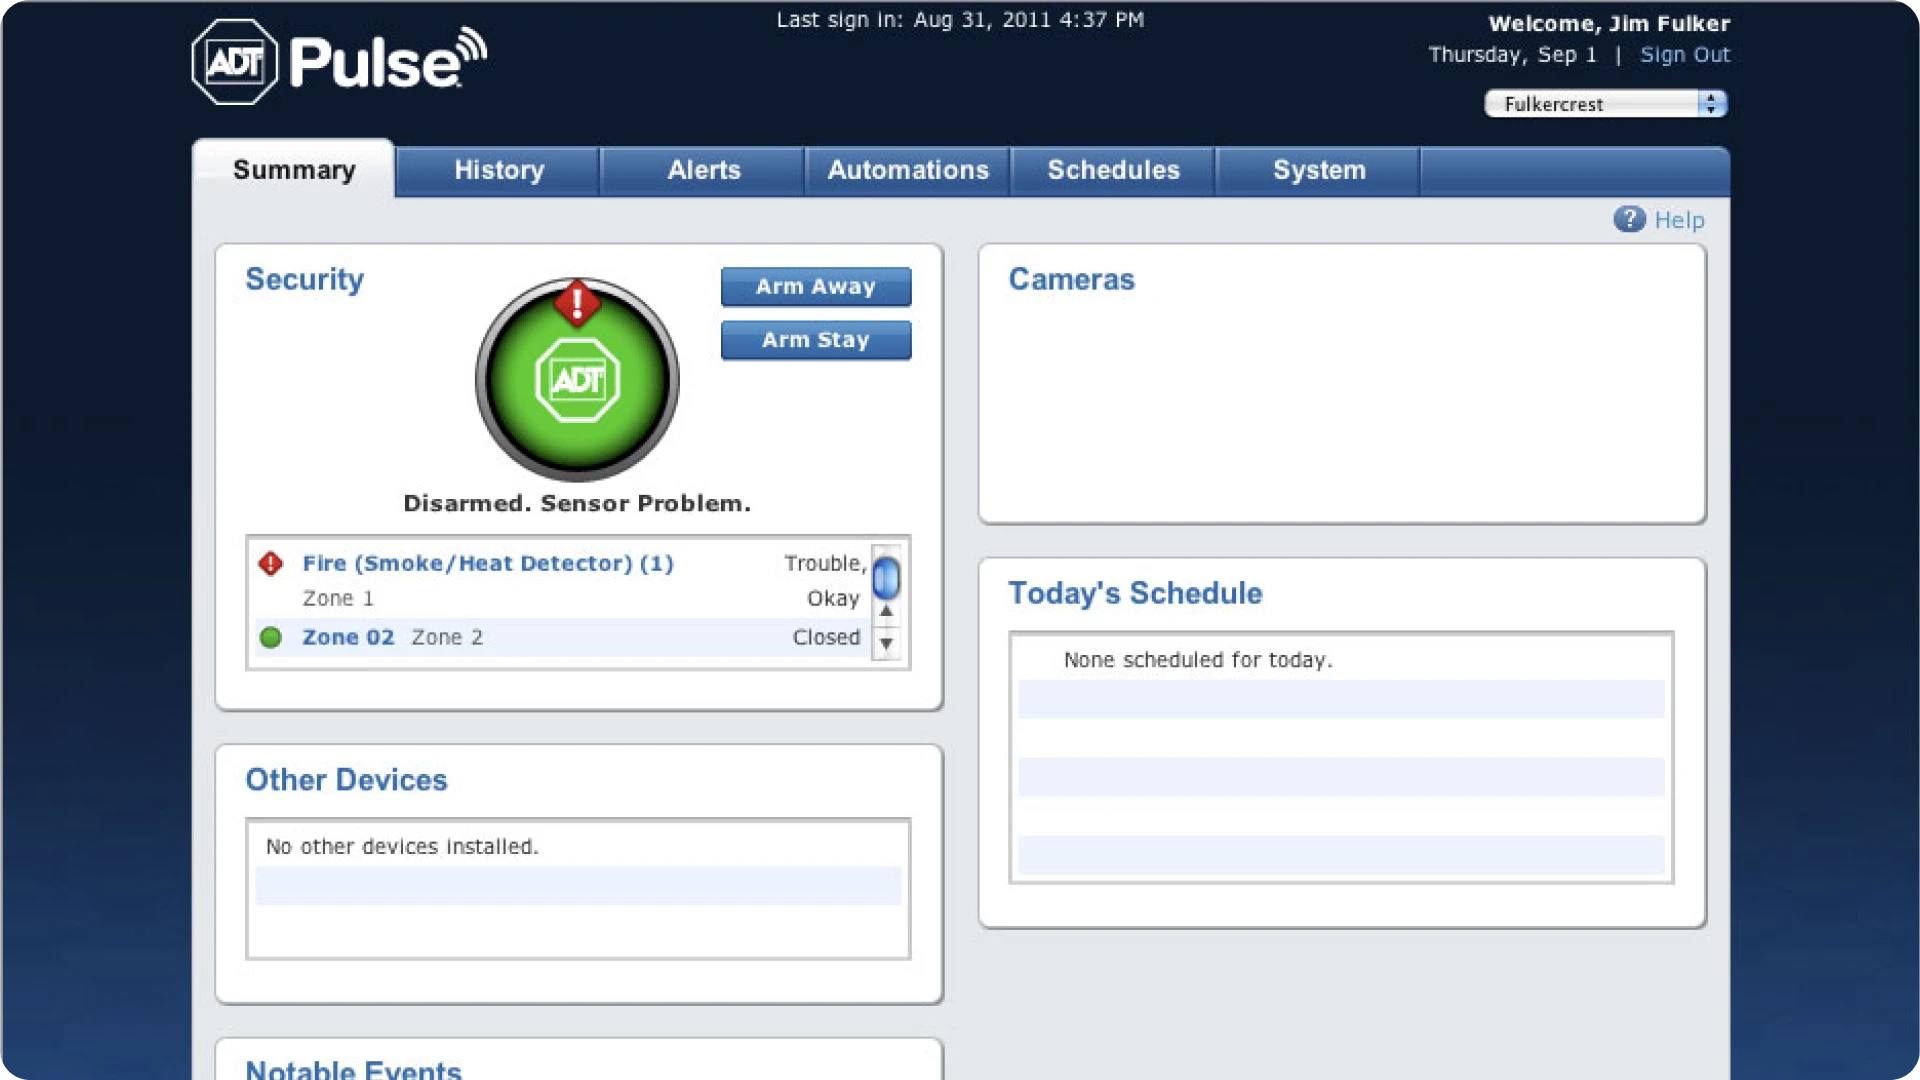Open the Fire (Smoke/Heat Detector) (1) sensor link
Image resolution: width=1920 pixels, height=1080 pixels.
pyautogui.click(x=488, y=563)
